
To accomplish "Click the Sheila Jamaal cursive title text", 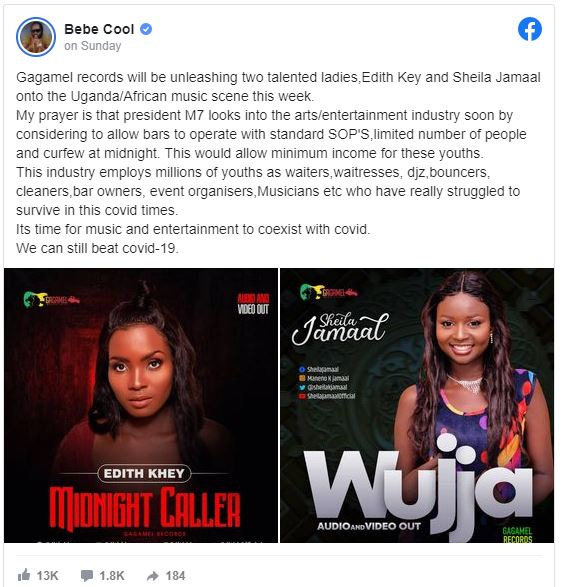I will pyautogui.click(x=340, y=328).
